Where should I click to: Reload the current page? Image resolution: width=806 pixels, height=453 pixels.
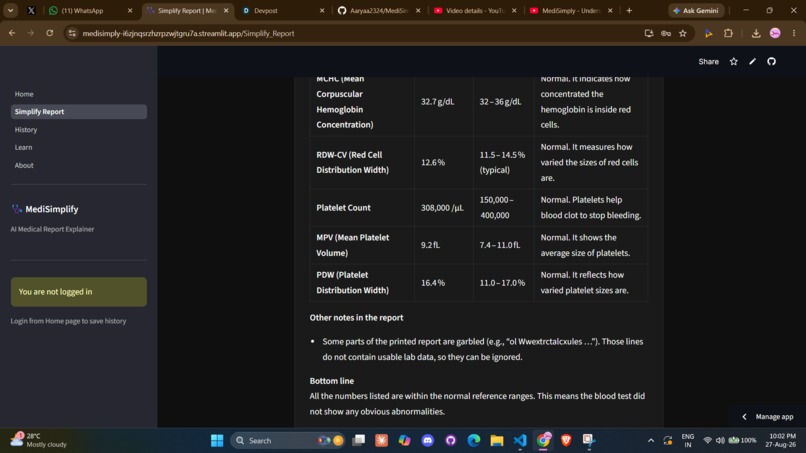50,33
